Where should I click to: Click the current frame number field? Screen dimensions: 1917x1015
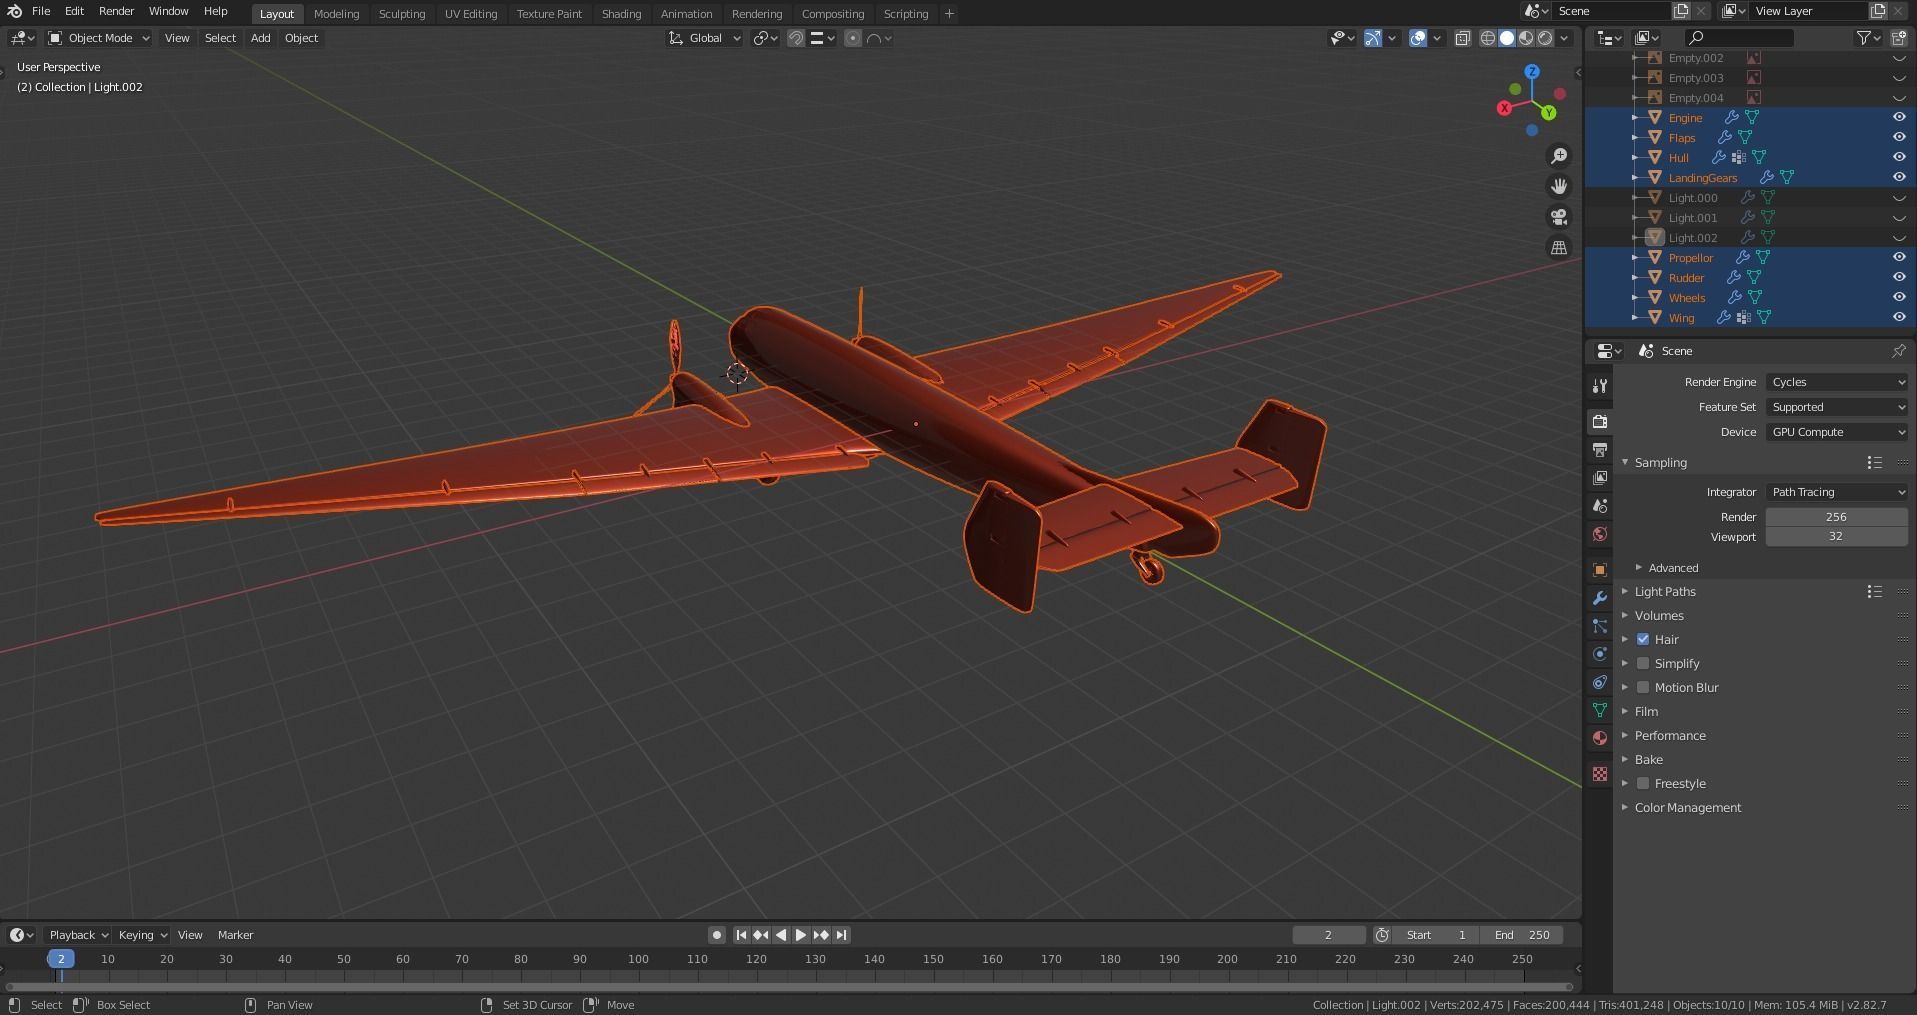[x=1328, y=935]
